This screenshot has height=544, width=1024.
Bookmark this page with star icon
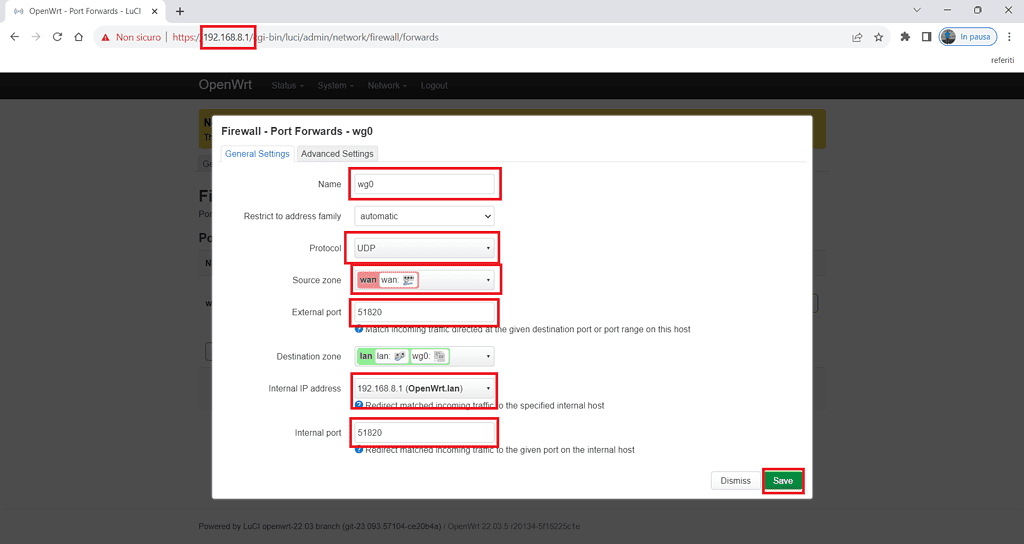pyautogui.click(x=879, y=37)
